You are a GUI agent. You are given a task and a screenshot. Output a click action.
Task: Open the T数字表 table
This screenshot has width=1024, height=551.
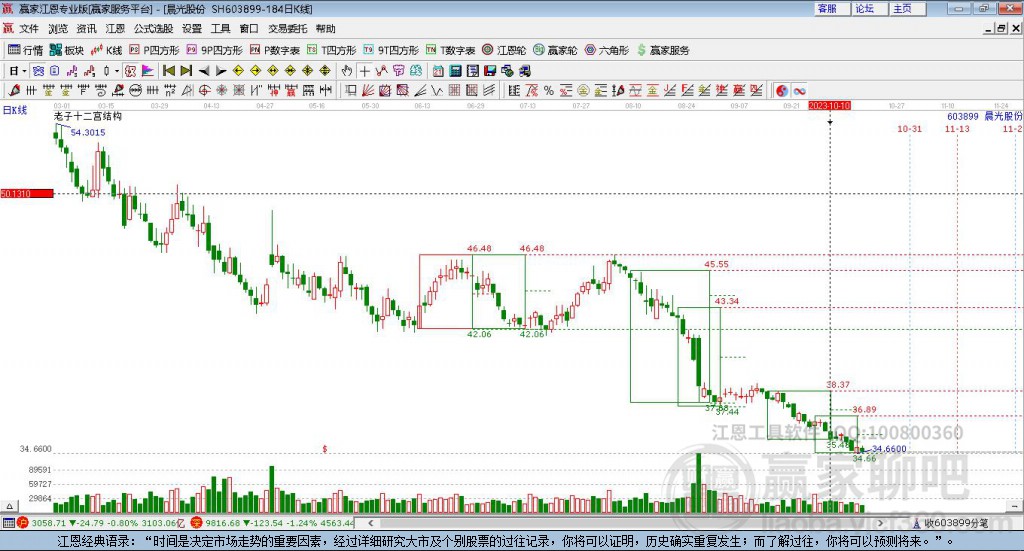(451, 50)
